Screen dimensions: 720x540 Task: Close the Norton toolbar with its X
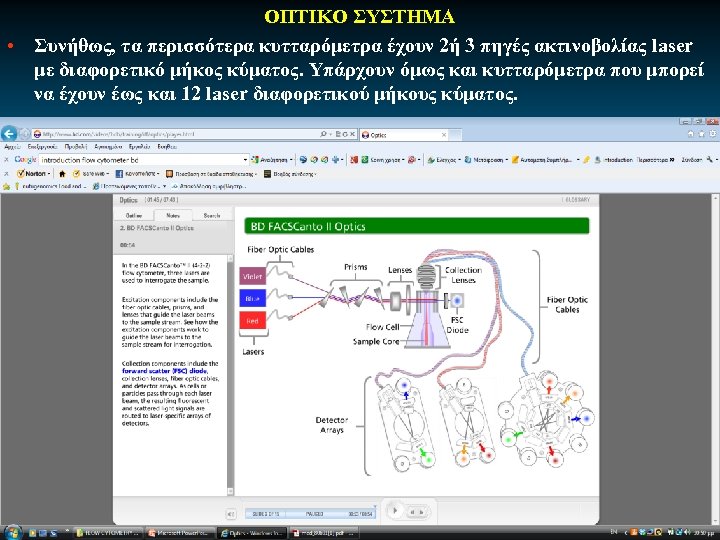coord(6,174)
